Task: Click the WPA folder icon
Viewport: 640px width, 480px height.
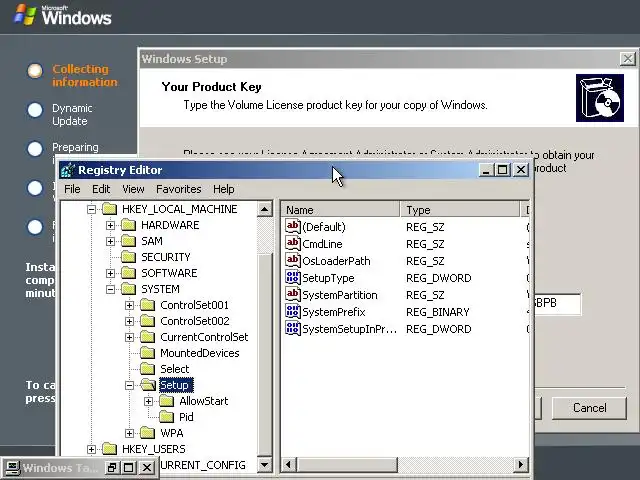Action: click(x=147, y=433)
